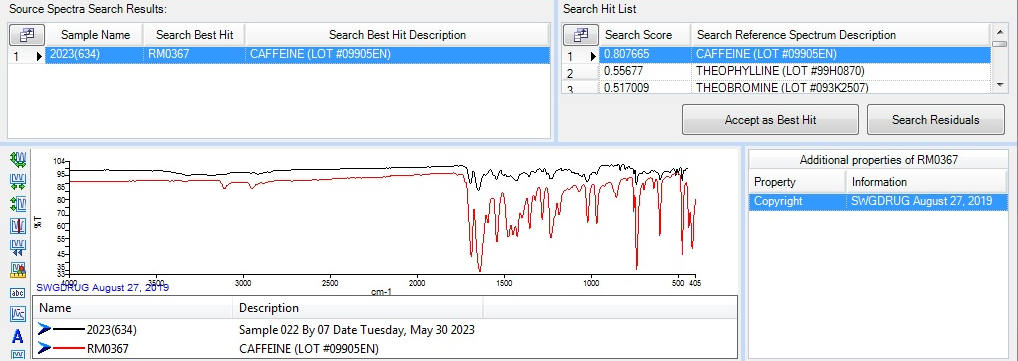Click Accept as Best Hit button
This screenshot has width=1018, height=361.
pyautogui.click(x=770, y=119)
